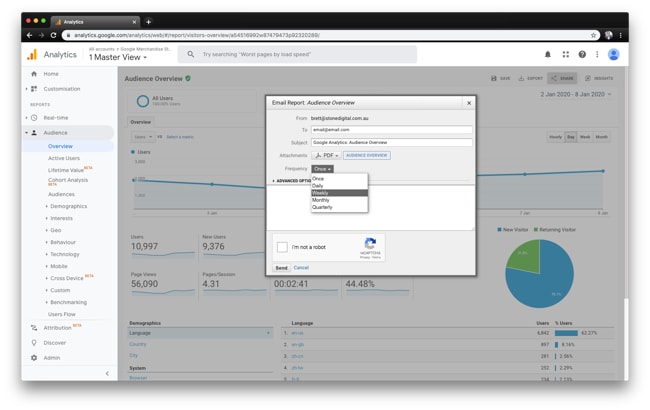Bookmark the page with star icon
The image size is (650, 410).
pyautogui.click(x=593, y=35)
